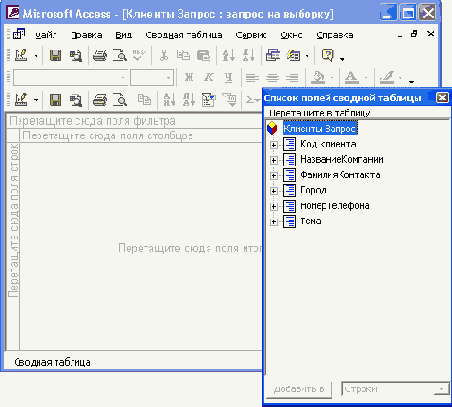Open the Правка menu
The height and width of the screenshot is (407, 452).
[x=87, y=35]
